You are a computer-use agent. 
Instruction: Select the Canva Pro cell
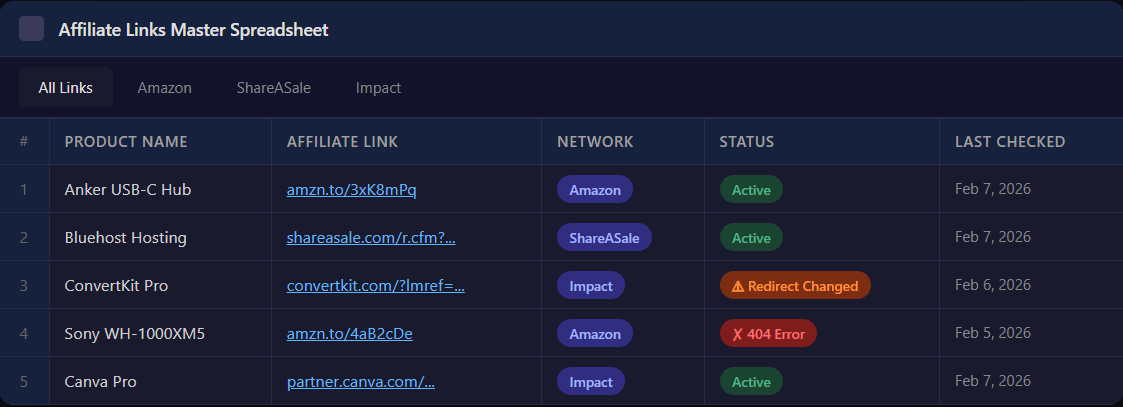[160, 381]
